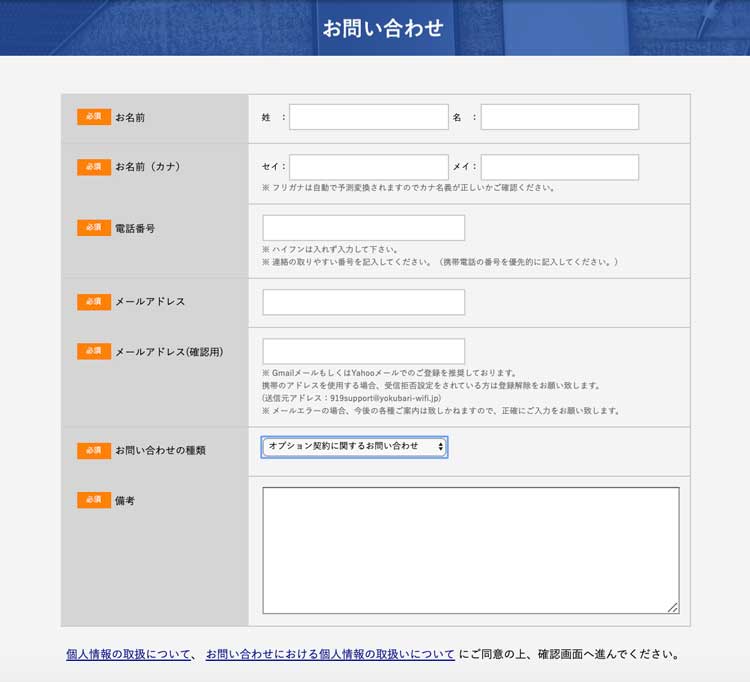Open お問い合わせにおける個人情報の取扱いについて link
This screenshot has width=750, height=682.
pyautogui.click(x=330, y=655)
